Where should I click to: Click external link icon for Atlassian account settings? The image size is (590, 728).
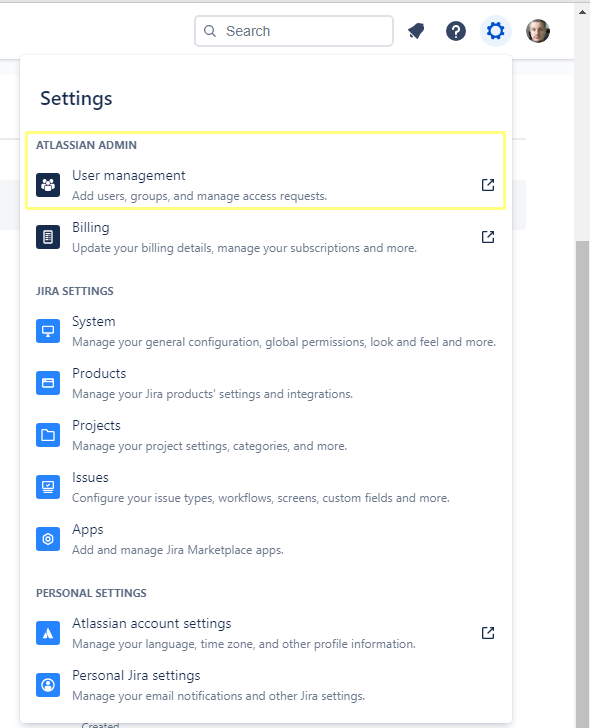pyautogui.click(x=488, y=633)
